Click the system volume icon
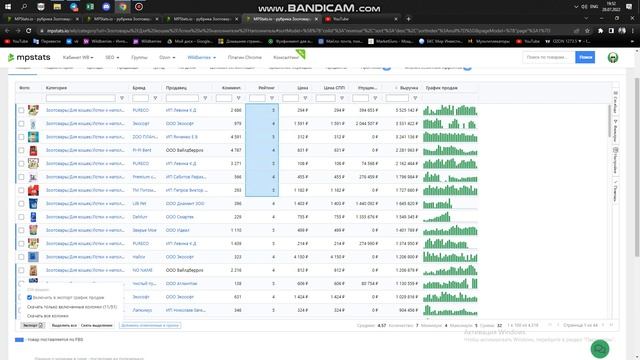The height and width of the screenshot is (360, 640). [584, 7]
